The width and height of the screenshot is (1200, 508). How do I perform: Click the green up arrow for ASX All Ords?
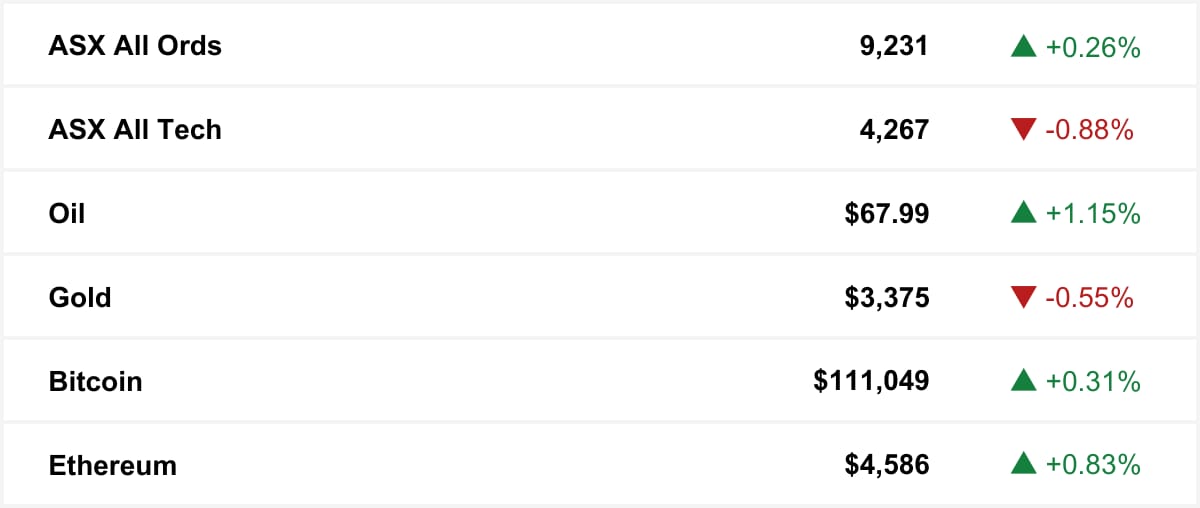point(1023,46)
